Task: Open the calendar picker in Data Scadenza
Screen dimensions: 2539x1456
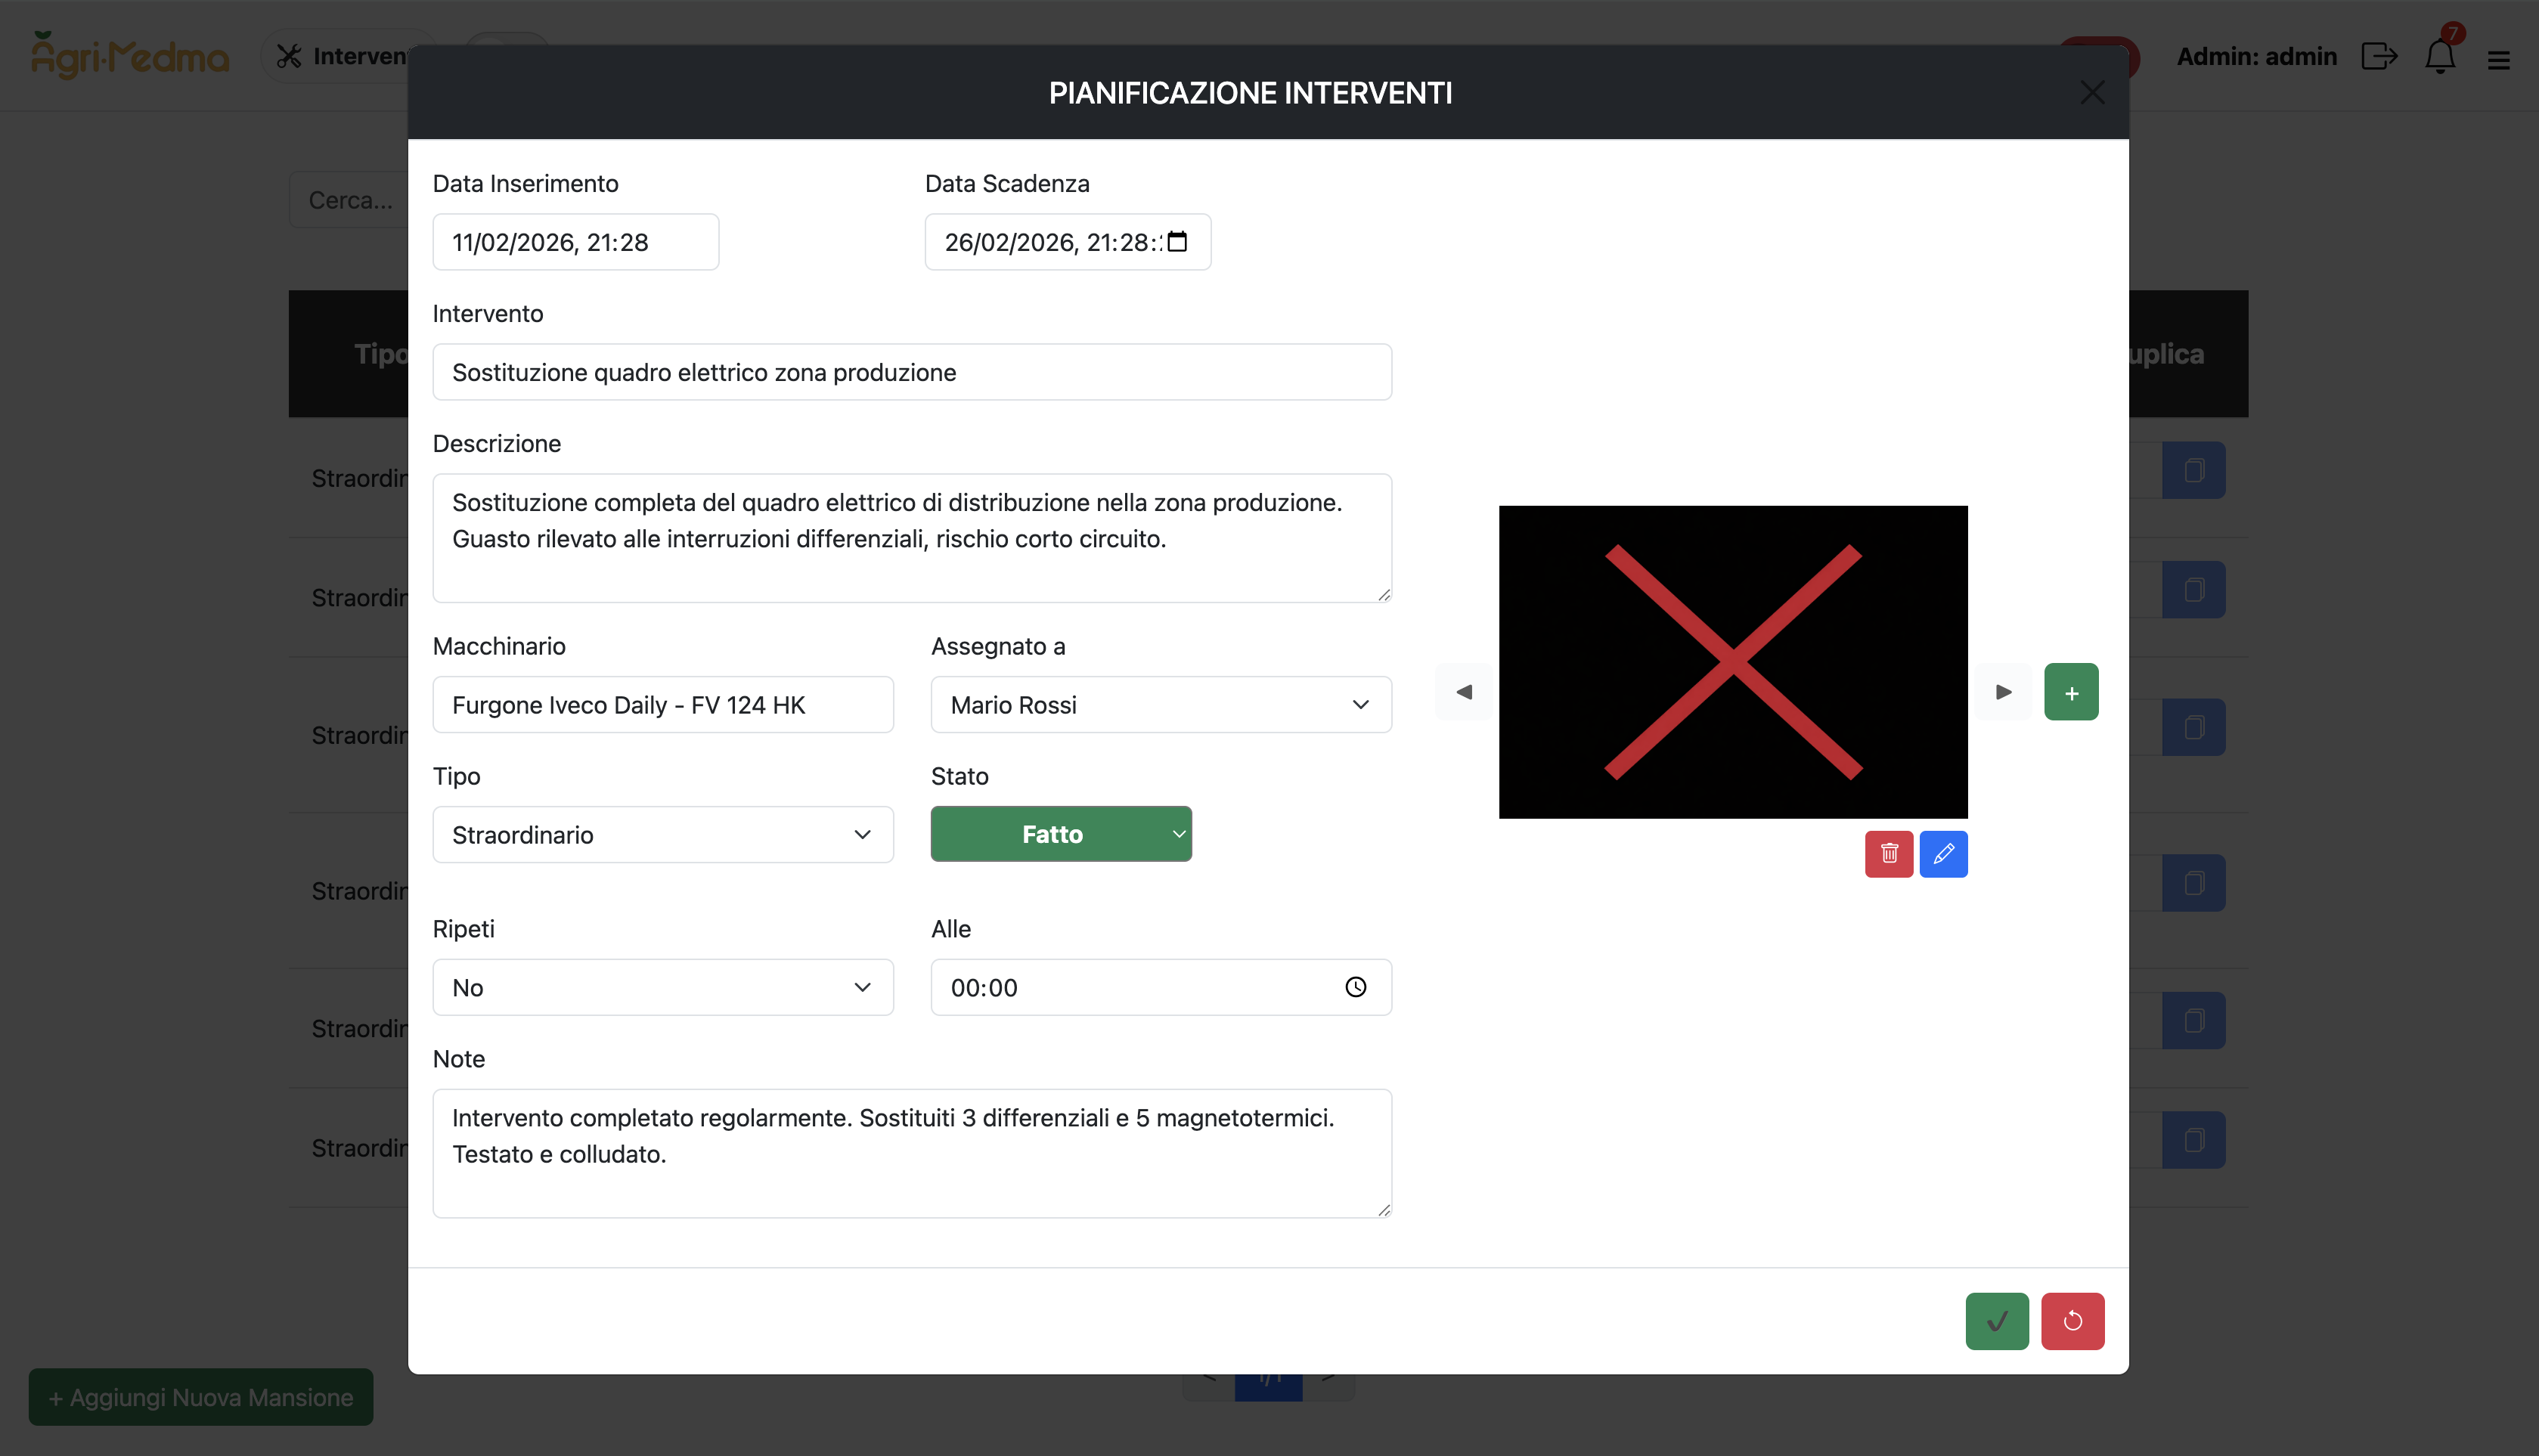Action: pyautogui.click(x=1177, y=242)
